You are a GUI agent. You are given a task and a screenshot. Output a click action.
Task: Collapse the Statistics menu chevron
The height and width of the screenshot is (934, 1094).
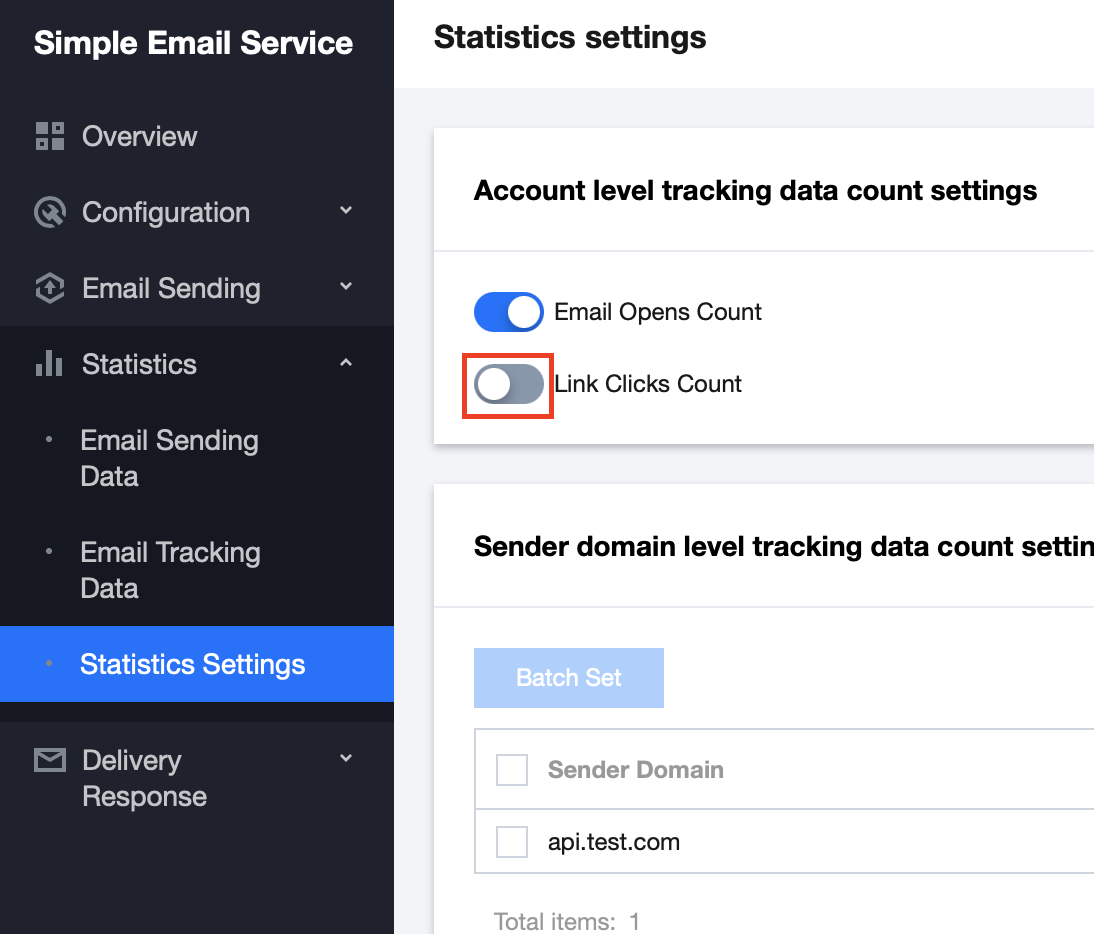(346, 363)
